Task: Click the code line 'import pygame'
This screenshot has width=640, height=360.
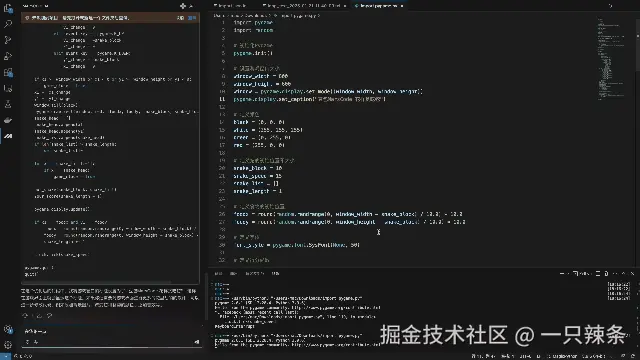Action: [x=253, y=22]
